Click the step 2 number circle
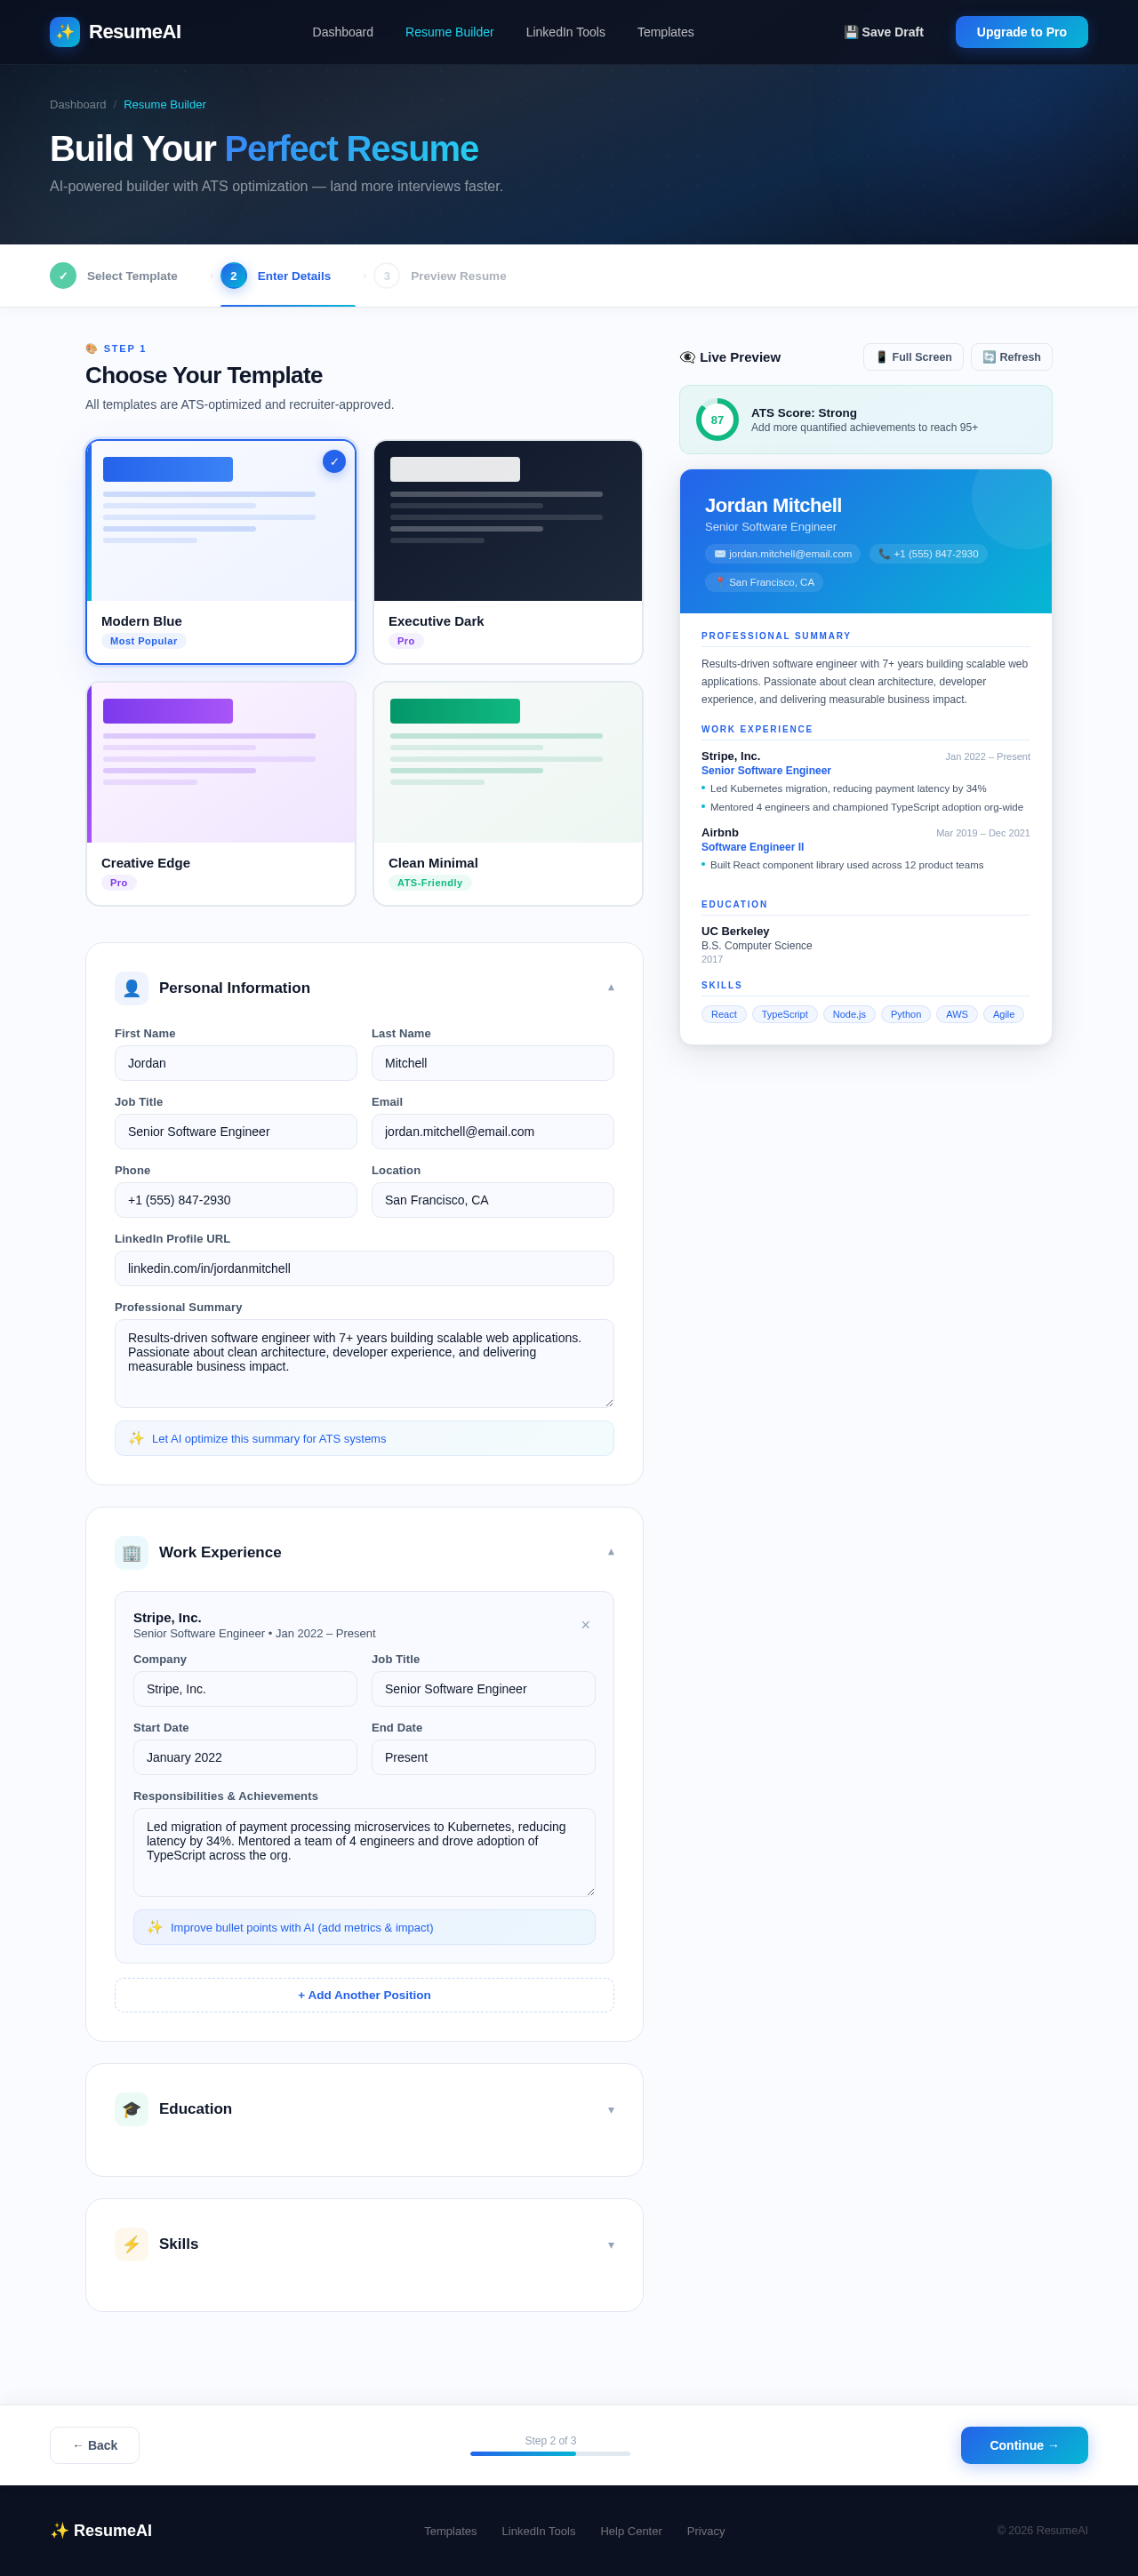Image resolution: width=1138 pixels, height=2576 pixels. 233,276
